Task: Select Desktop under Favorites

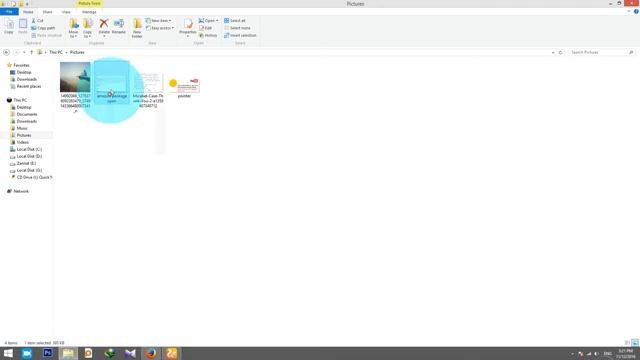Action: (24, 72)
